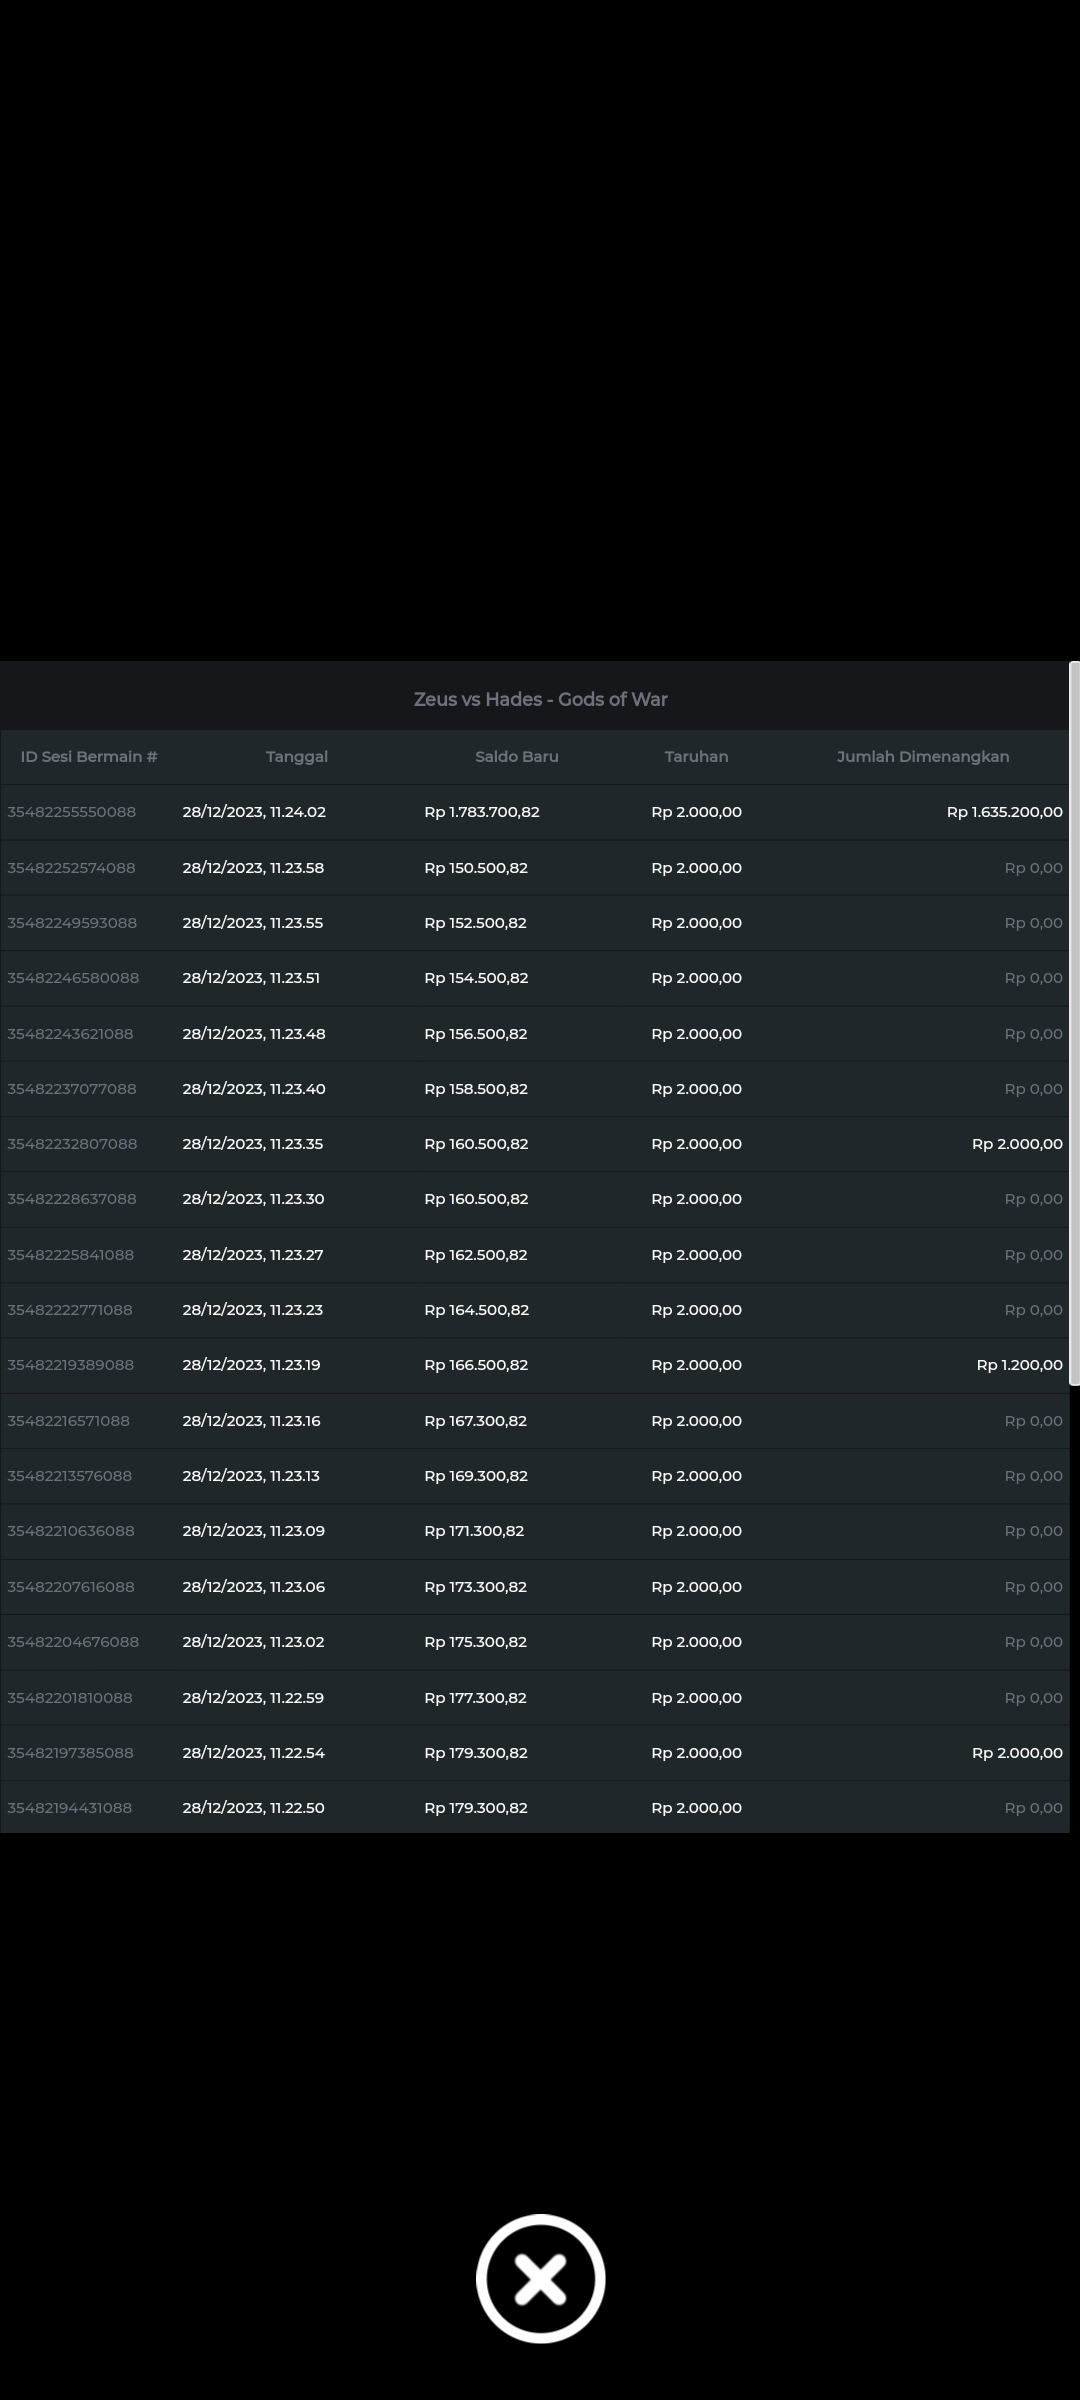Select the row dated 28/12/2023, 11.23.40
The width and height of the screenshot is (1080, 2400).
coord(254,1089)
